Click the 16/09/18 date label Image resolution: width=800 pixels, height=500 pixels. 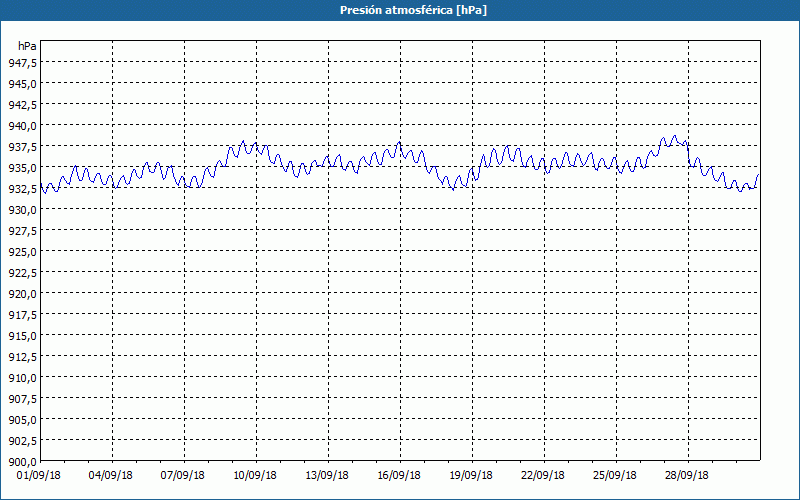(399, 475)
